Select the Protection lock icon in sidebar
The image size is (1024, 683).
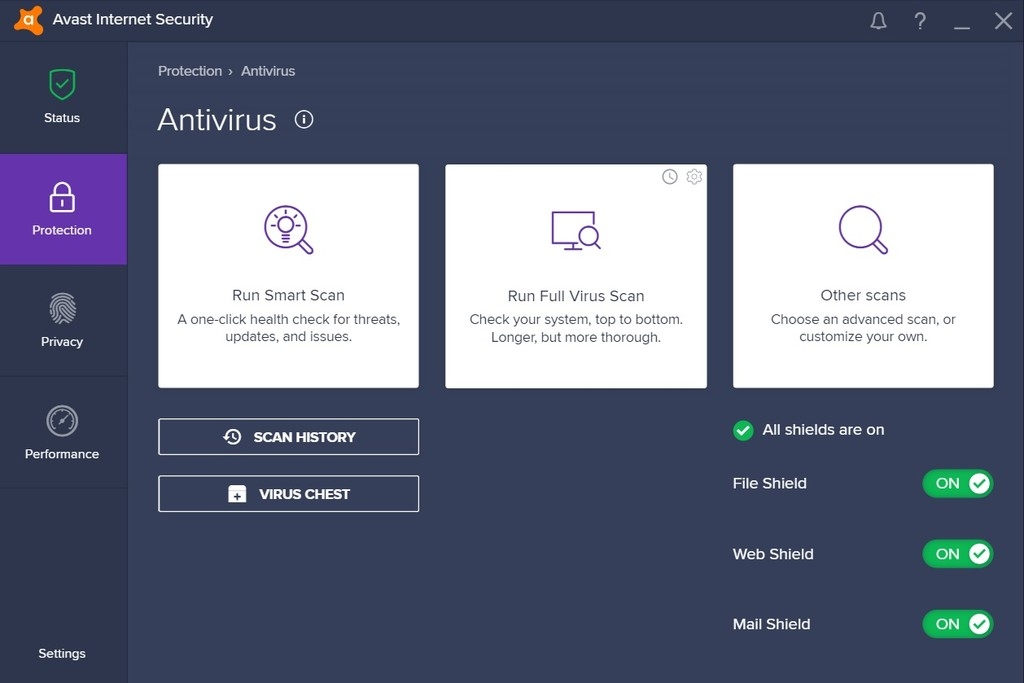62,196
